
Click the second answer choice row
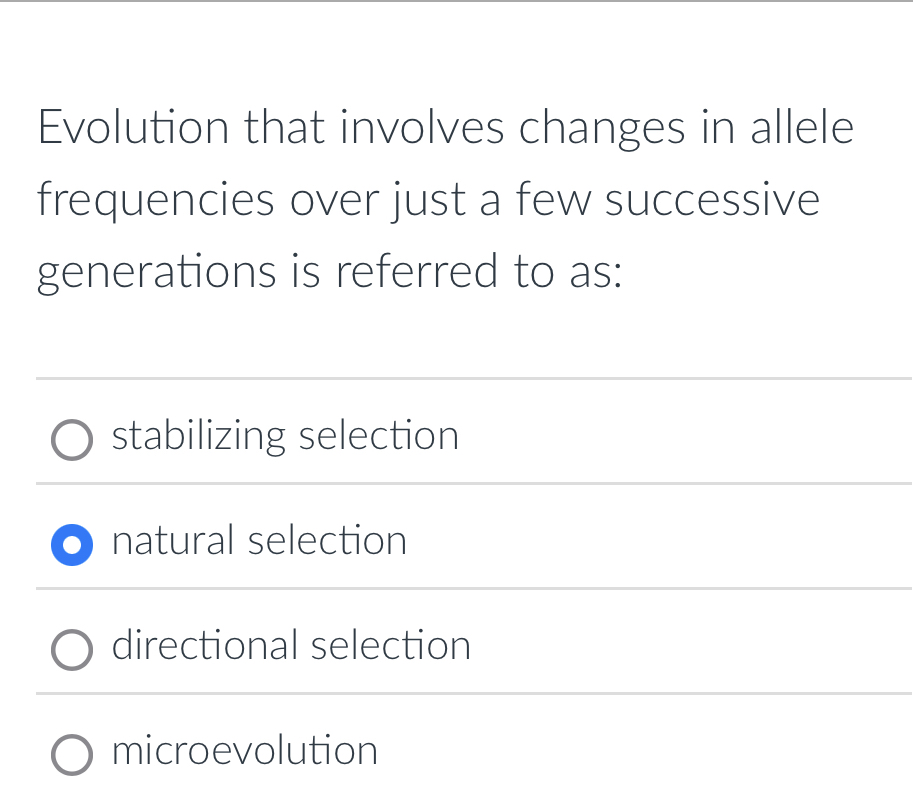[x=259, y=542]
